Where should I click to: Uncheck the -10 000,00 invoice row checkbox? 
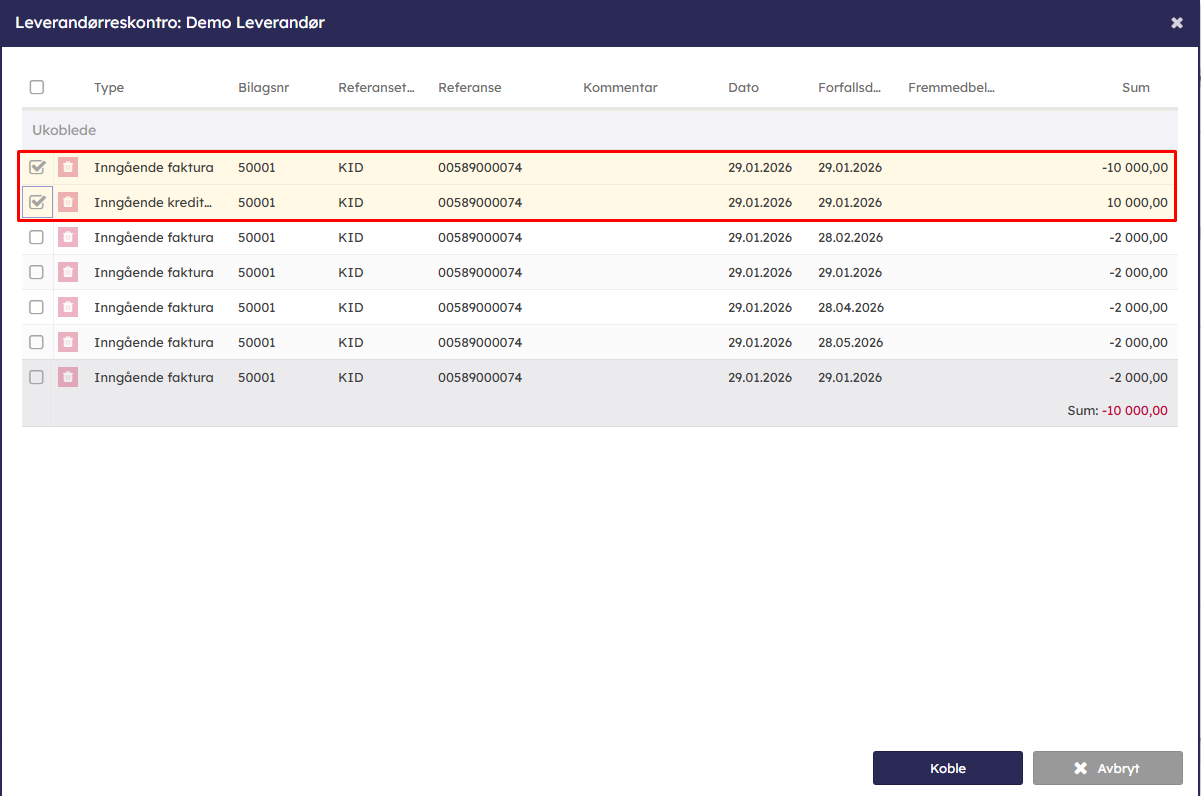pyautogui.click(x=37, y=167)
